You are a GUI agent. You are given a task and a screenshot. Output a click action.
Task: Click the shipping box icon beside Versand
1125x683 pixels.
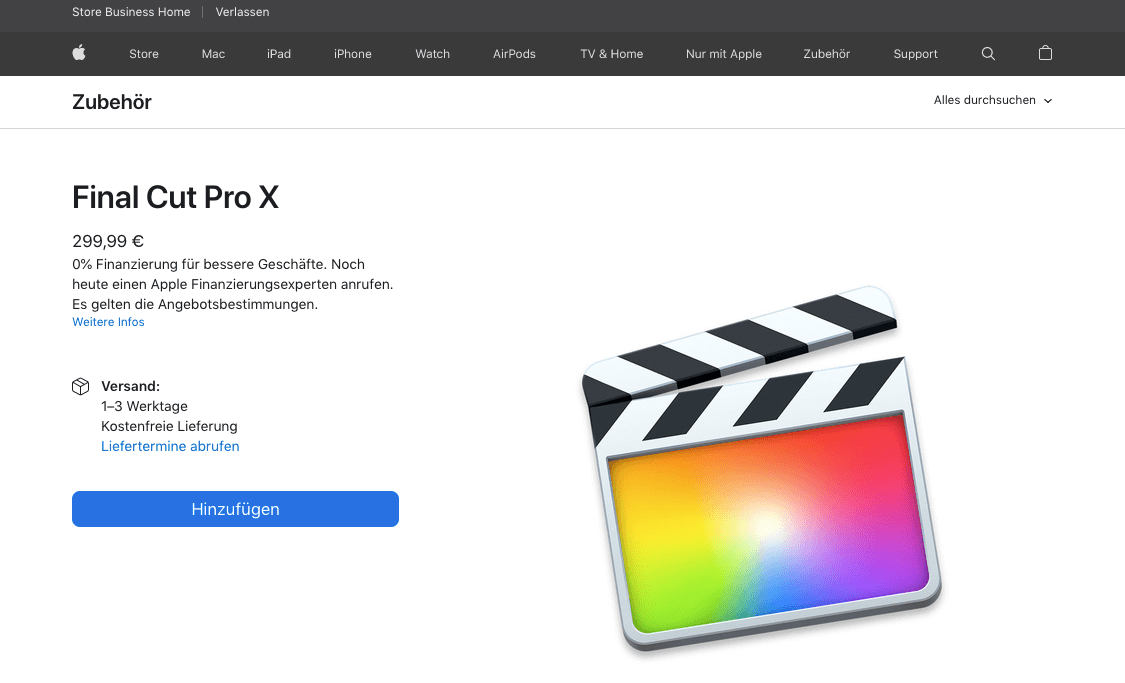tap(80, 386)
